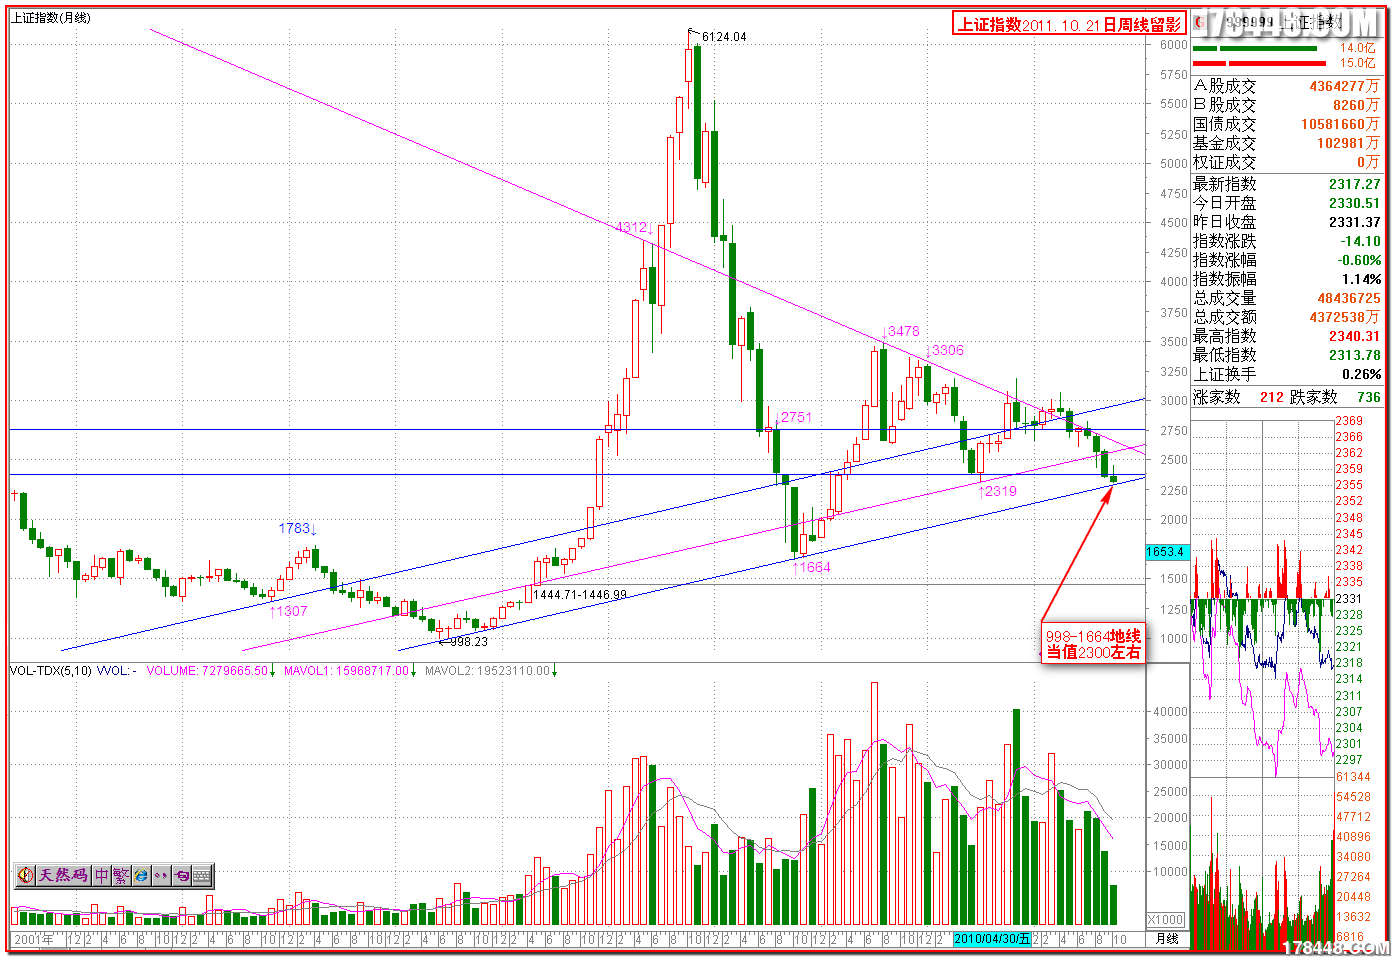This screenshot has width=1393, height=958.
Task: Click the MAVOL1: 15968717.00 value
Action: coord(350,671)
